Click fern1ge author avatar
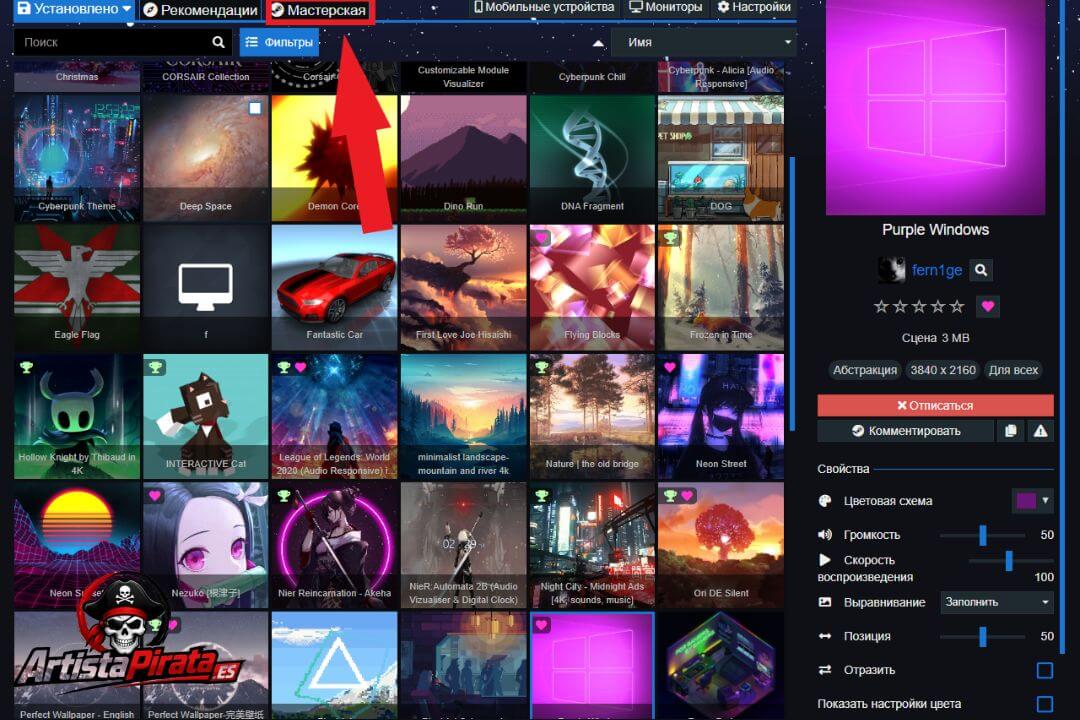Screen dimensions: 1080x720 (891, 270)
